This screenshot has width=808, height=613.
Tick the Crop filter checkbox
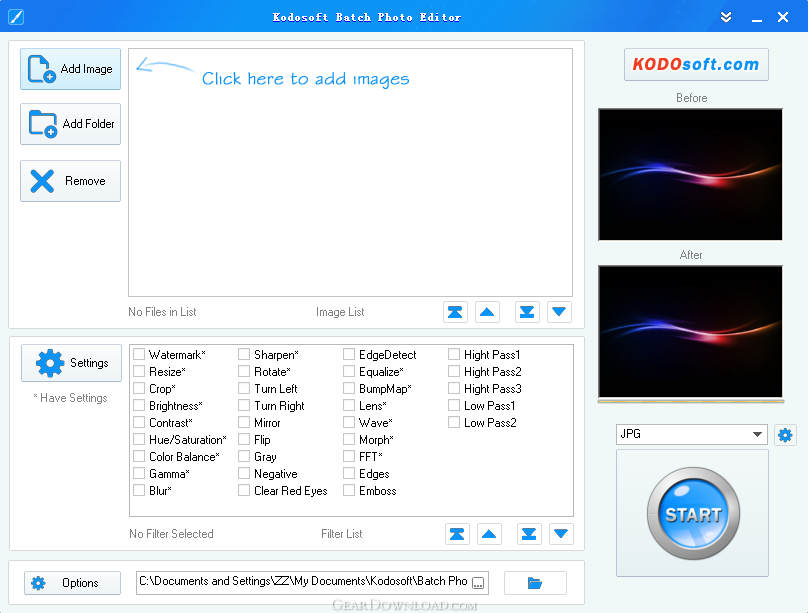tap(139, 388)
